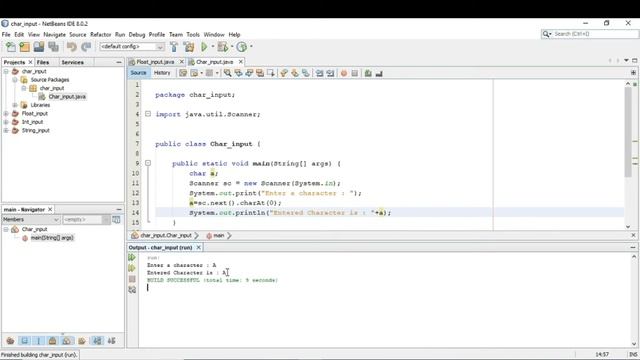Run the project with green play icon
This screenshot has width=640, height=360.
204,47
